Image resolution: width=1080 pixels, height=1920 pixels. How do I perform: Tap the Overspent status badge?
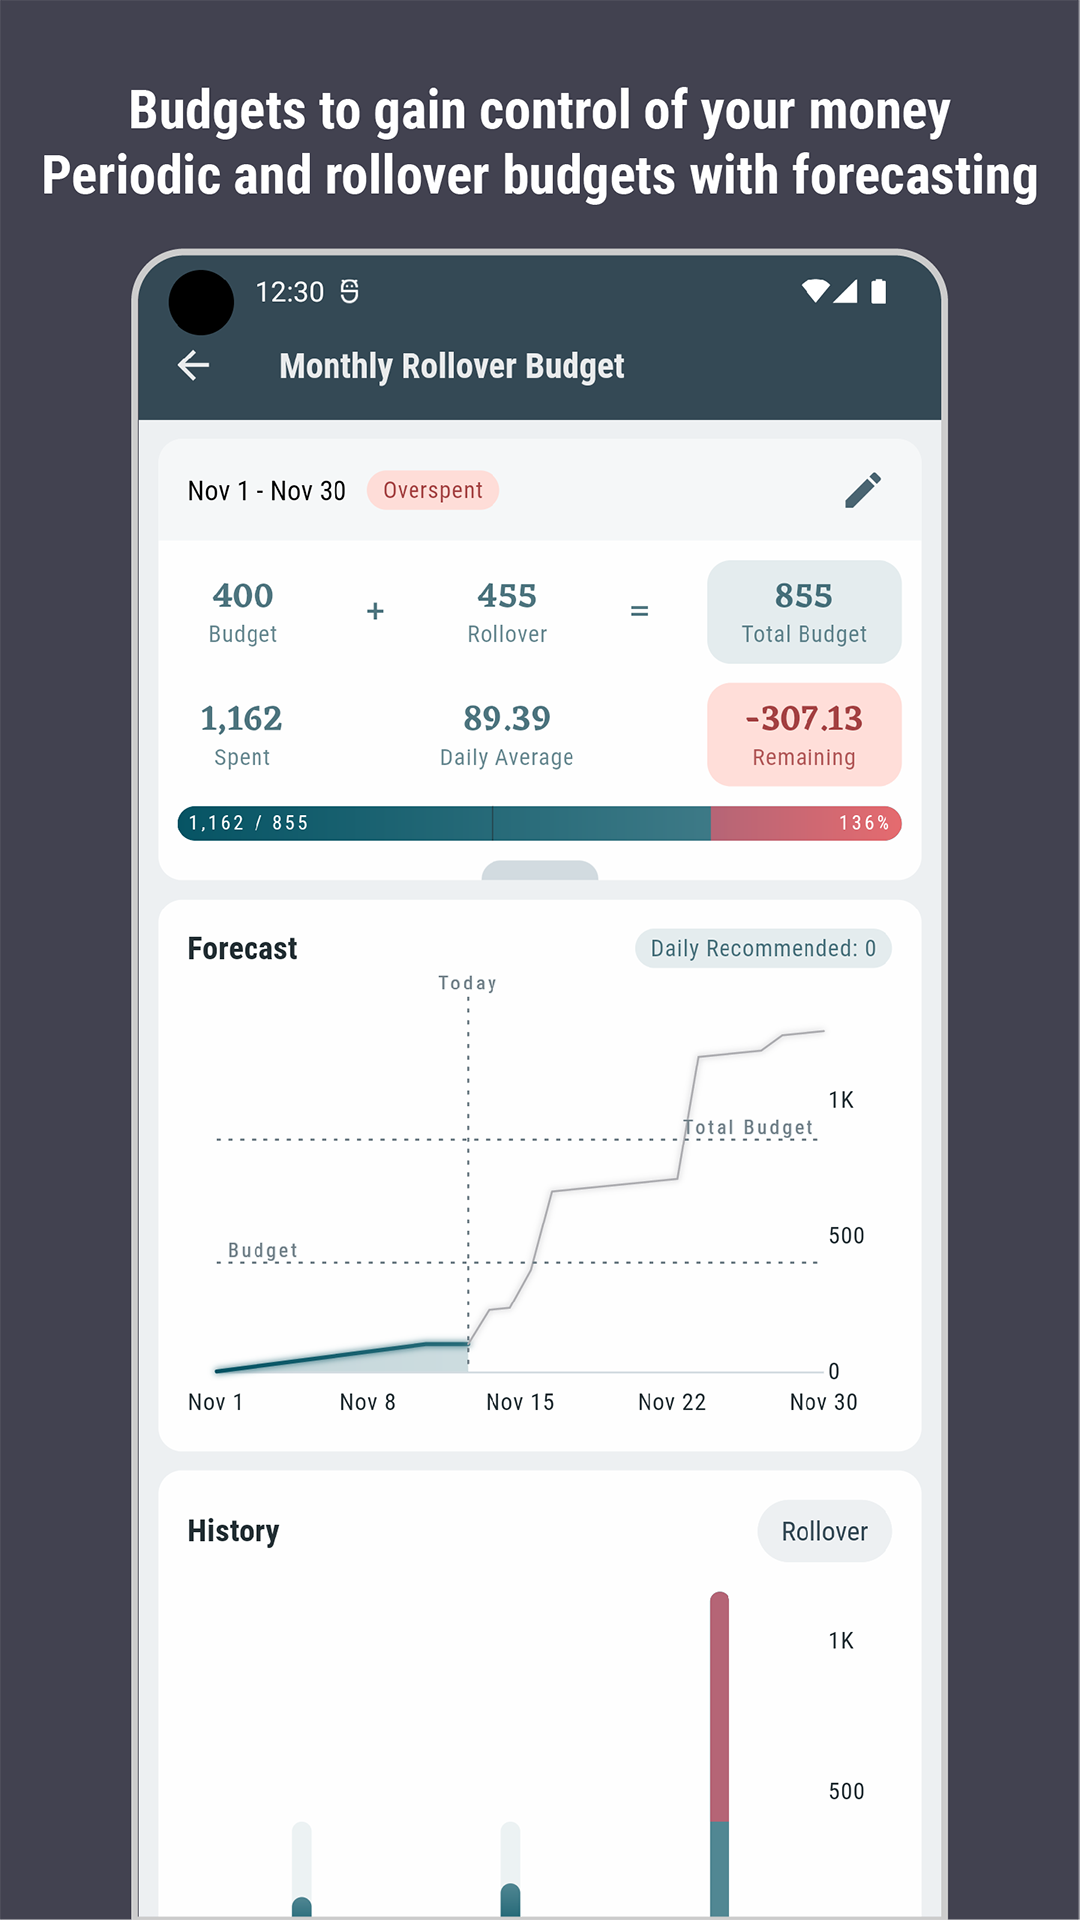click(x=432, y=491)
